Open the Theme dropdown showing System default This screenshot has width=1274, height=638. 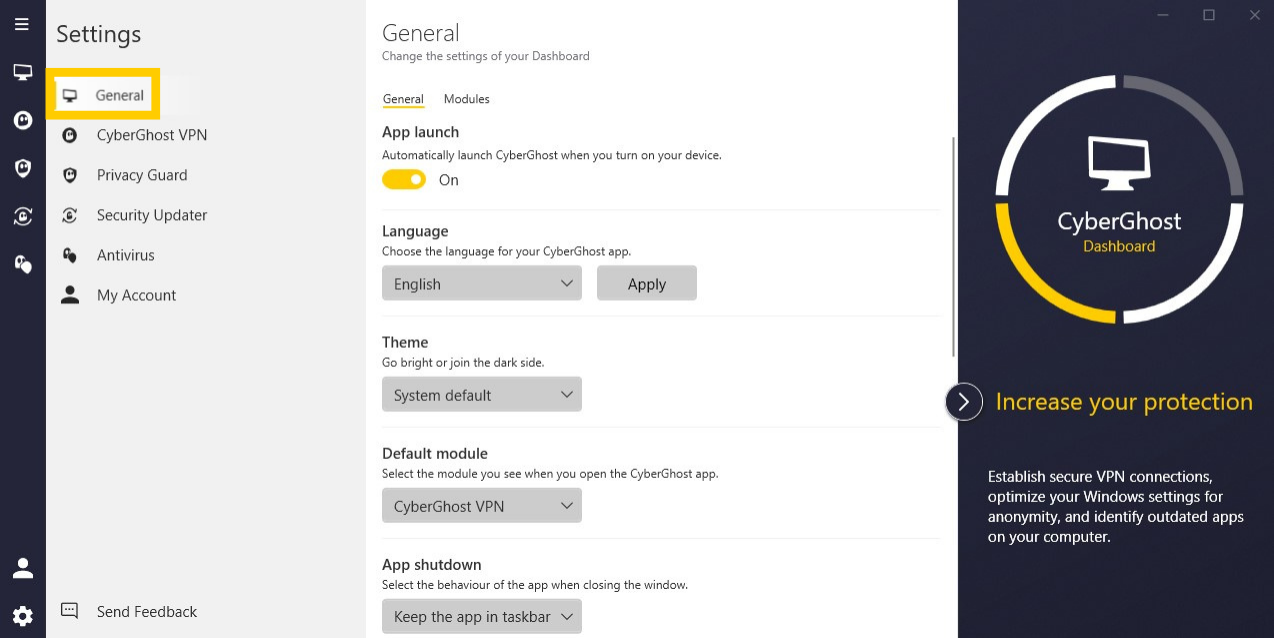tap(482, 395)
